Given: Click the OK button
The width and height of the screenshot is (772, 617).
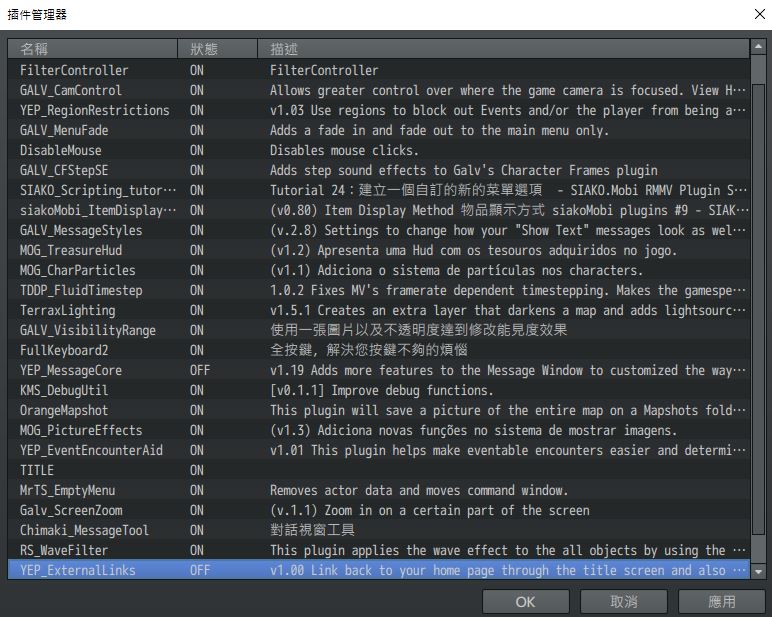Looking at the screenshot, I should 525,601.
